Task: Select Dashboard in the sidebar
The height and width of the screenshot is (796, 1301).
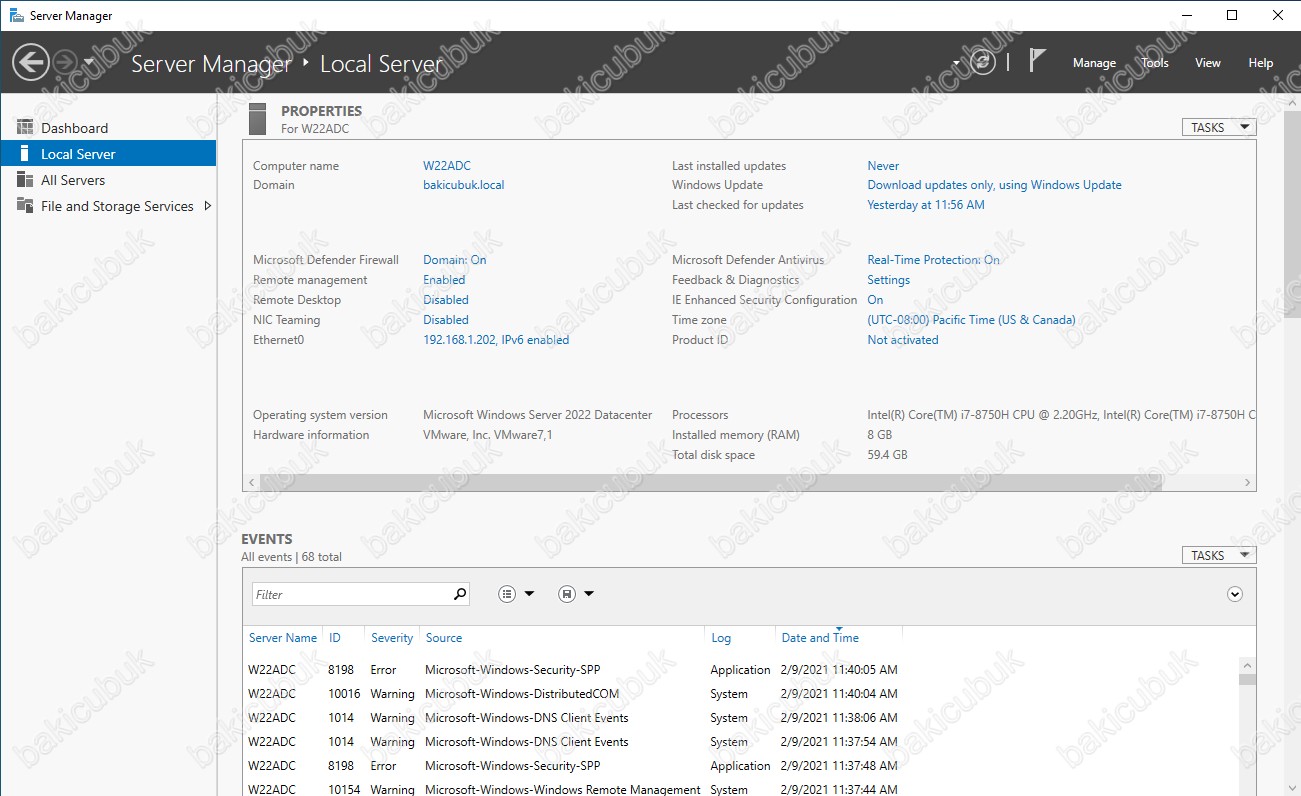Action: 108,128
